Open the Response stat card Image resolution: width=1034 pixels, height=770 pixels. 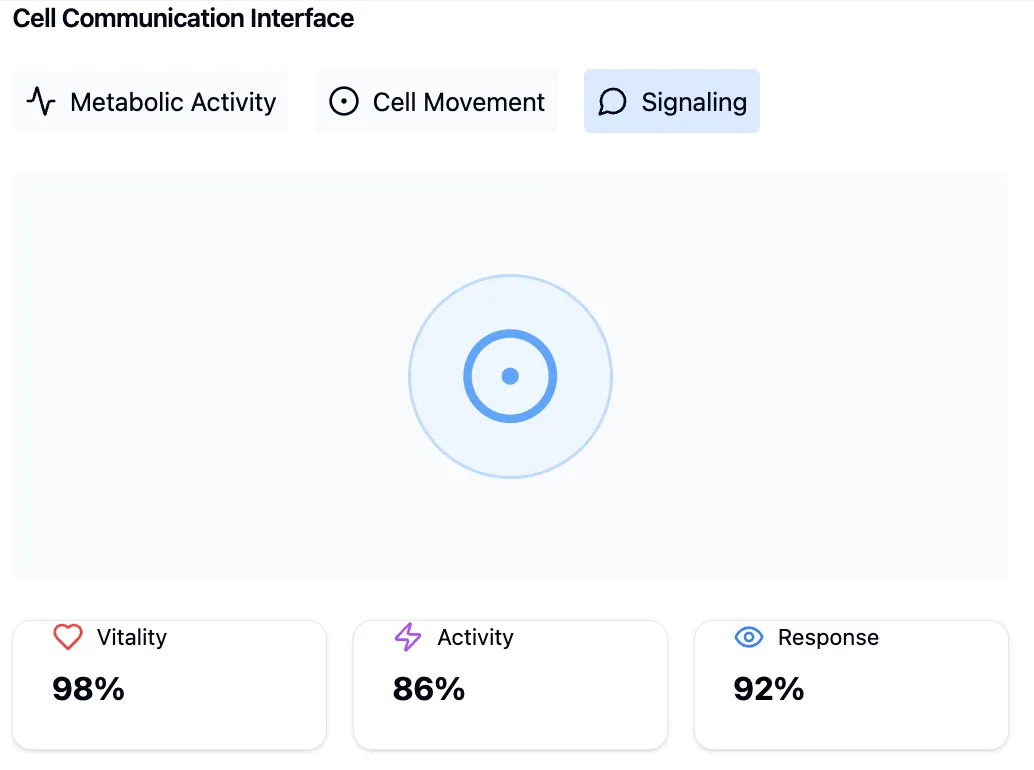[851, 685]
